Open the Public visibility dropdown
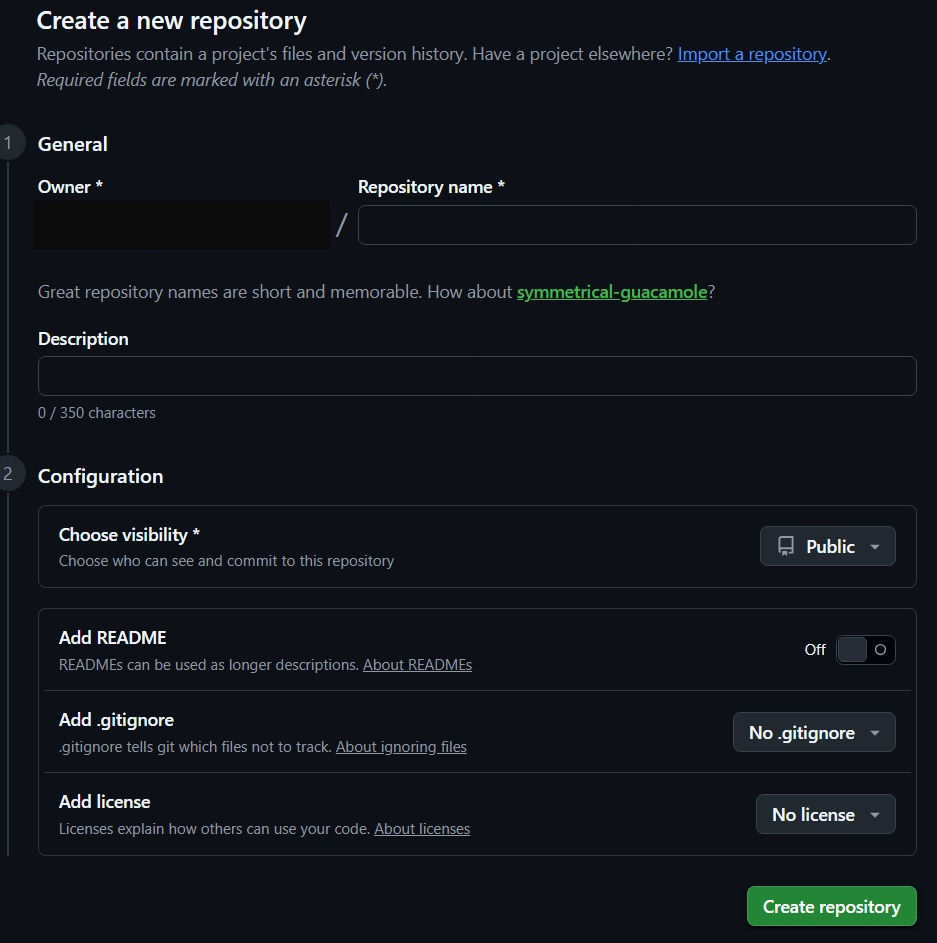937x943 pixels. click(x=828, y=546)
